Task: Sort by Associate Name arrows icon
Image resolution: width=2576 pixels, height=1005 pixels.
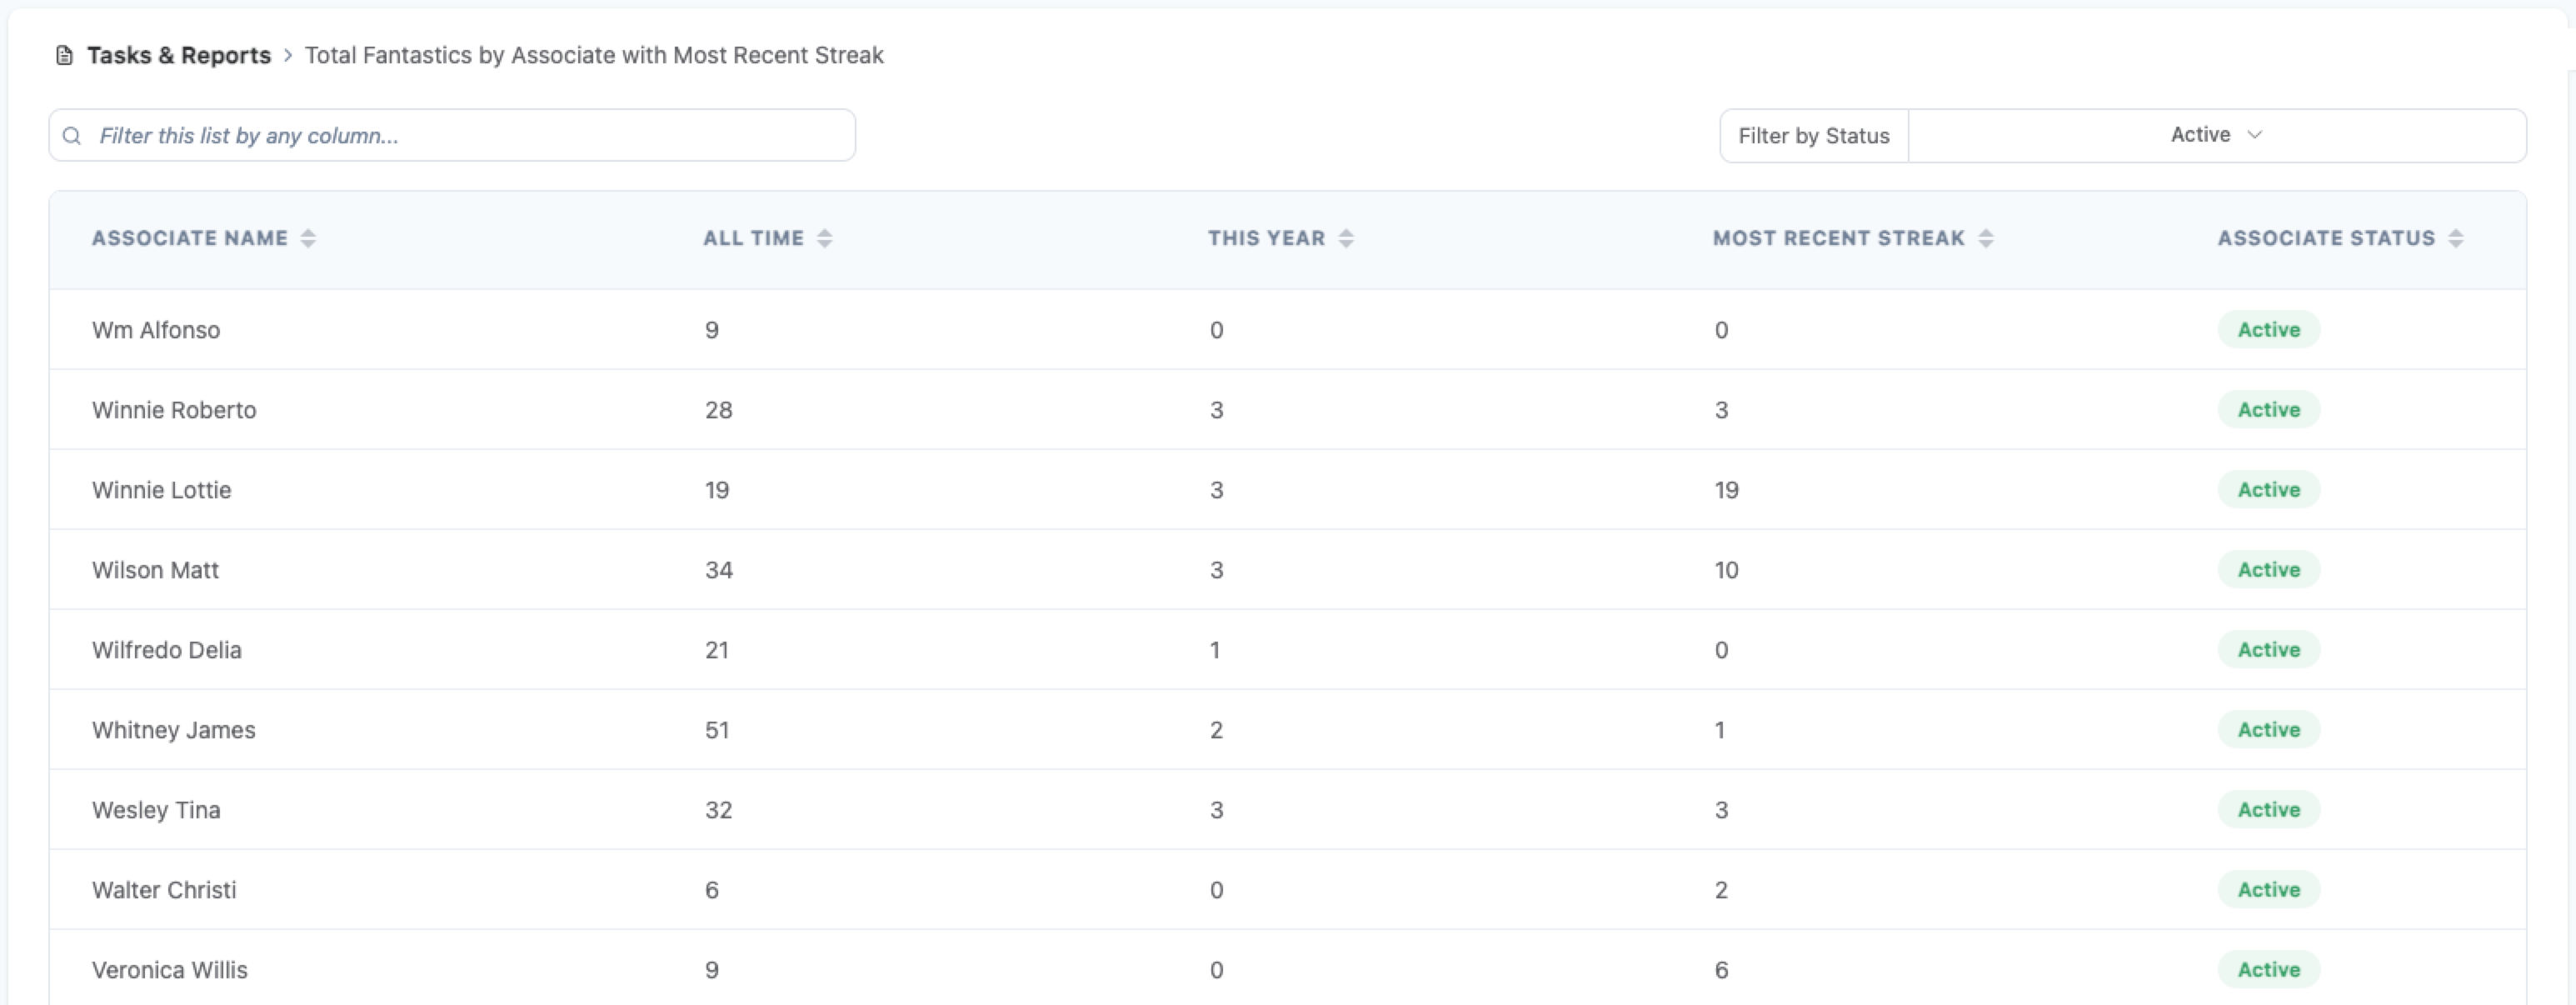Action: (x=308, y=238)
